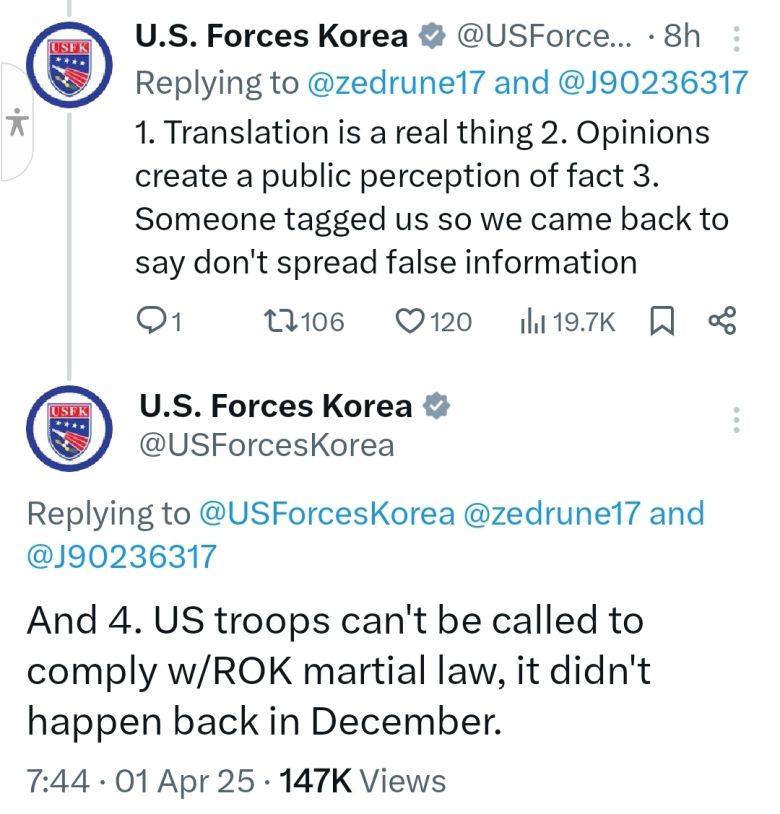780x814 pixels.
Task: Share the first tweet
Action: pyautogui.click(x=721, y=321)
